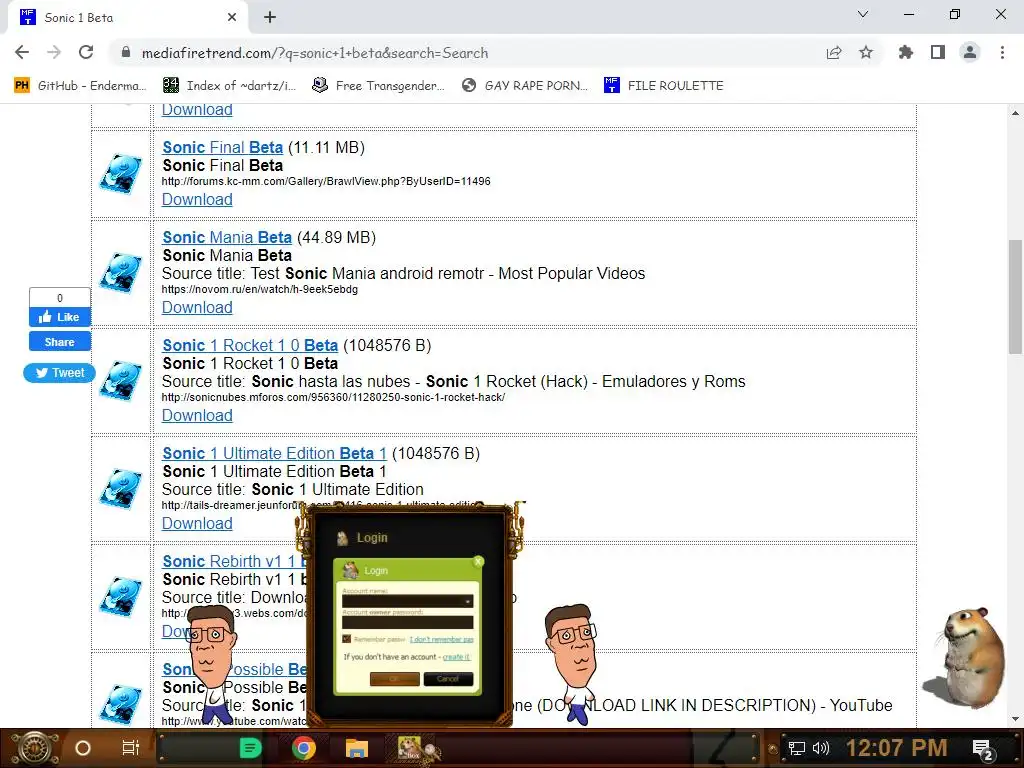Click the Account owner password field
Image resolution: width=1024 pixels, height=768 pixels.
(x=408, y=622)
